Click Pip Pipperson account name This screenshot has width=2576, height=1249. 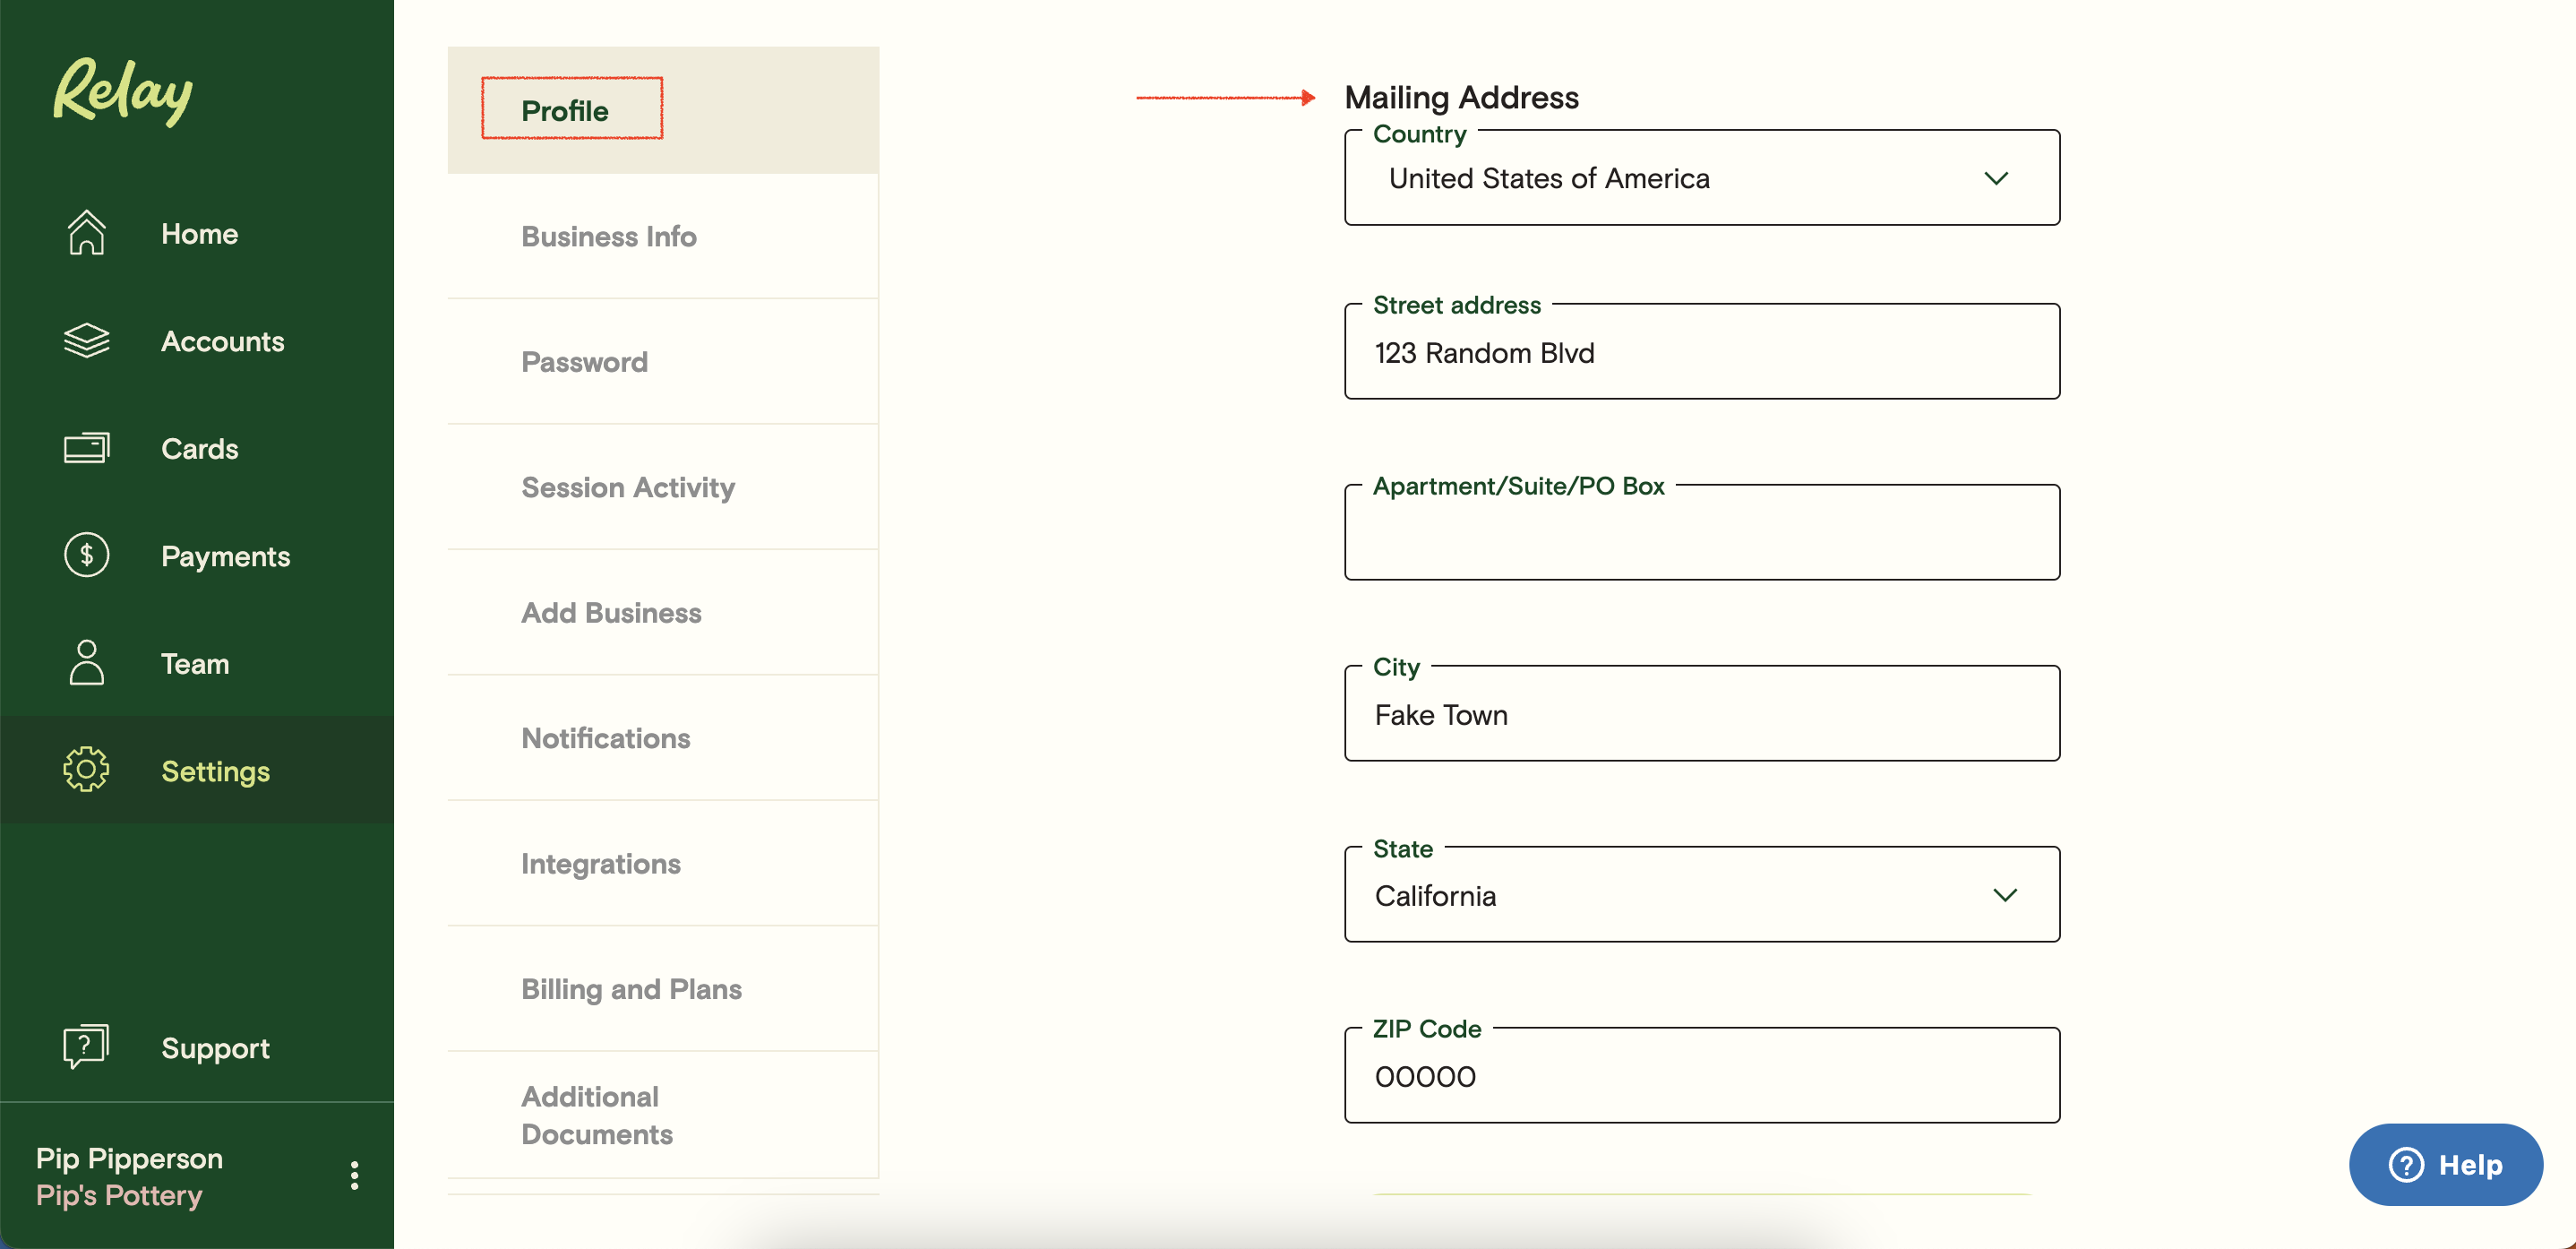click(x=129, y=1158)
